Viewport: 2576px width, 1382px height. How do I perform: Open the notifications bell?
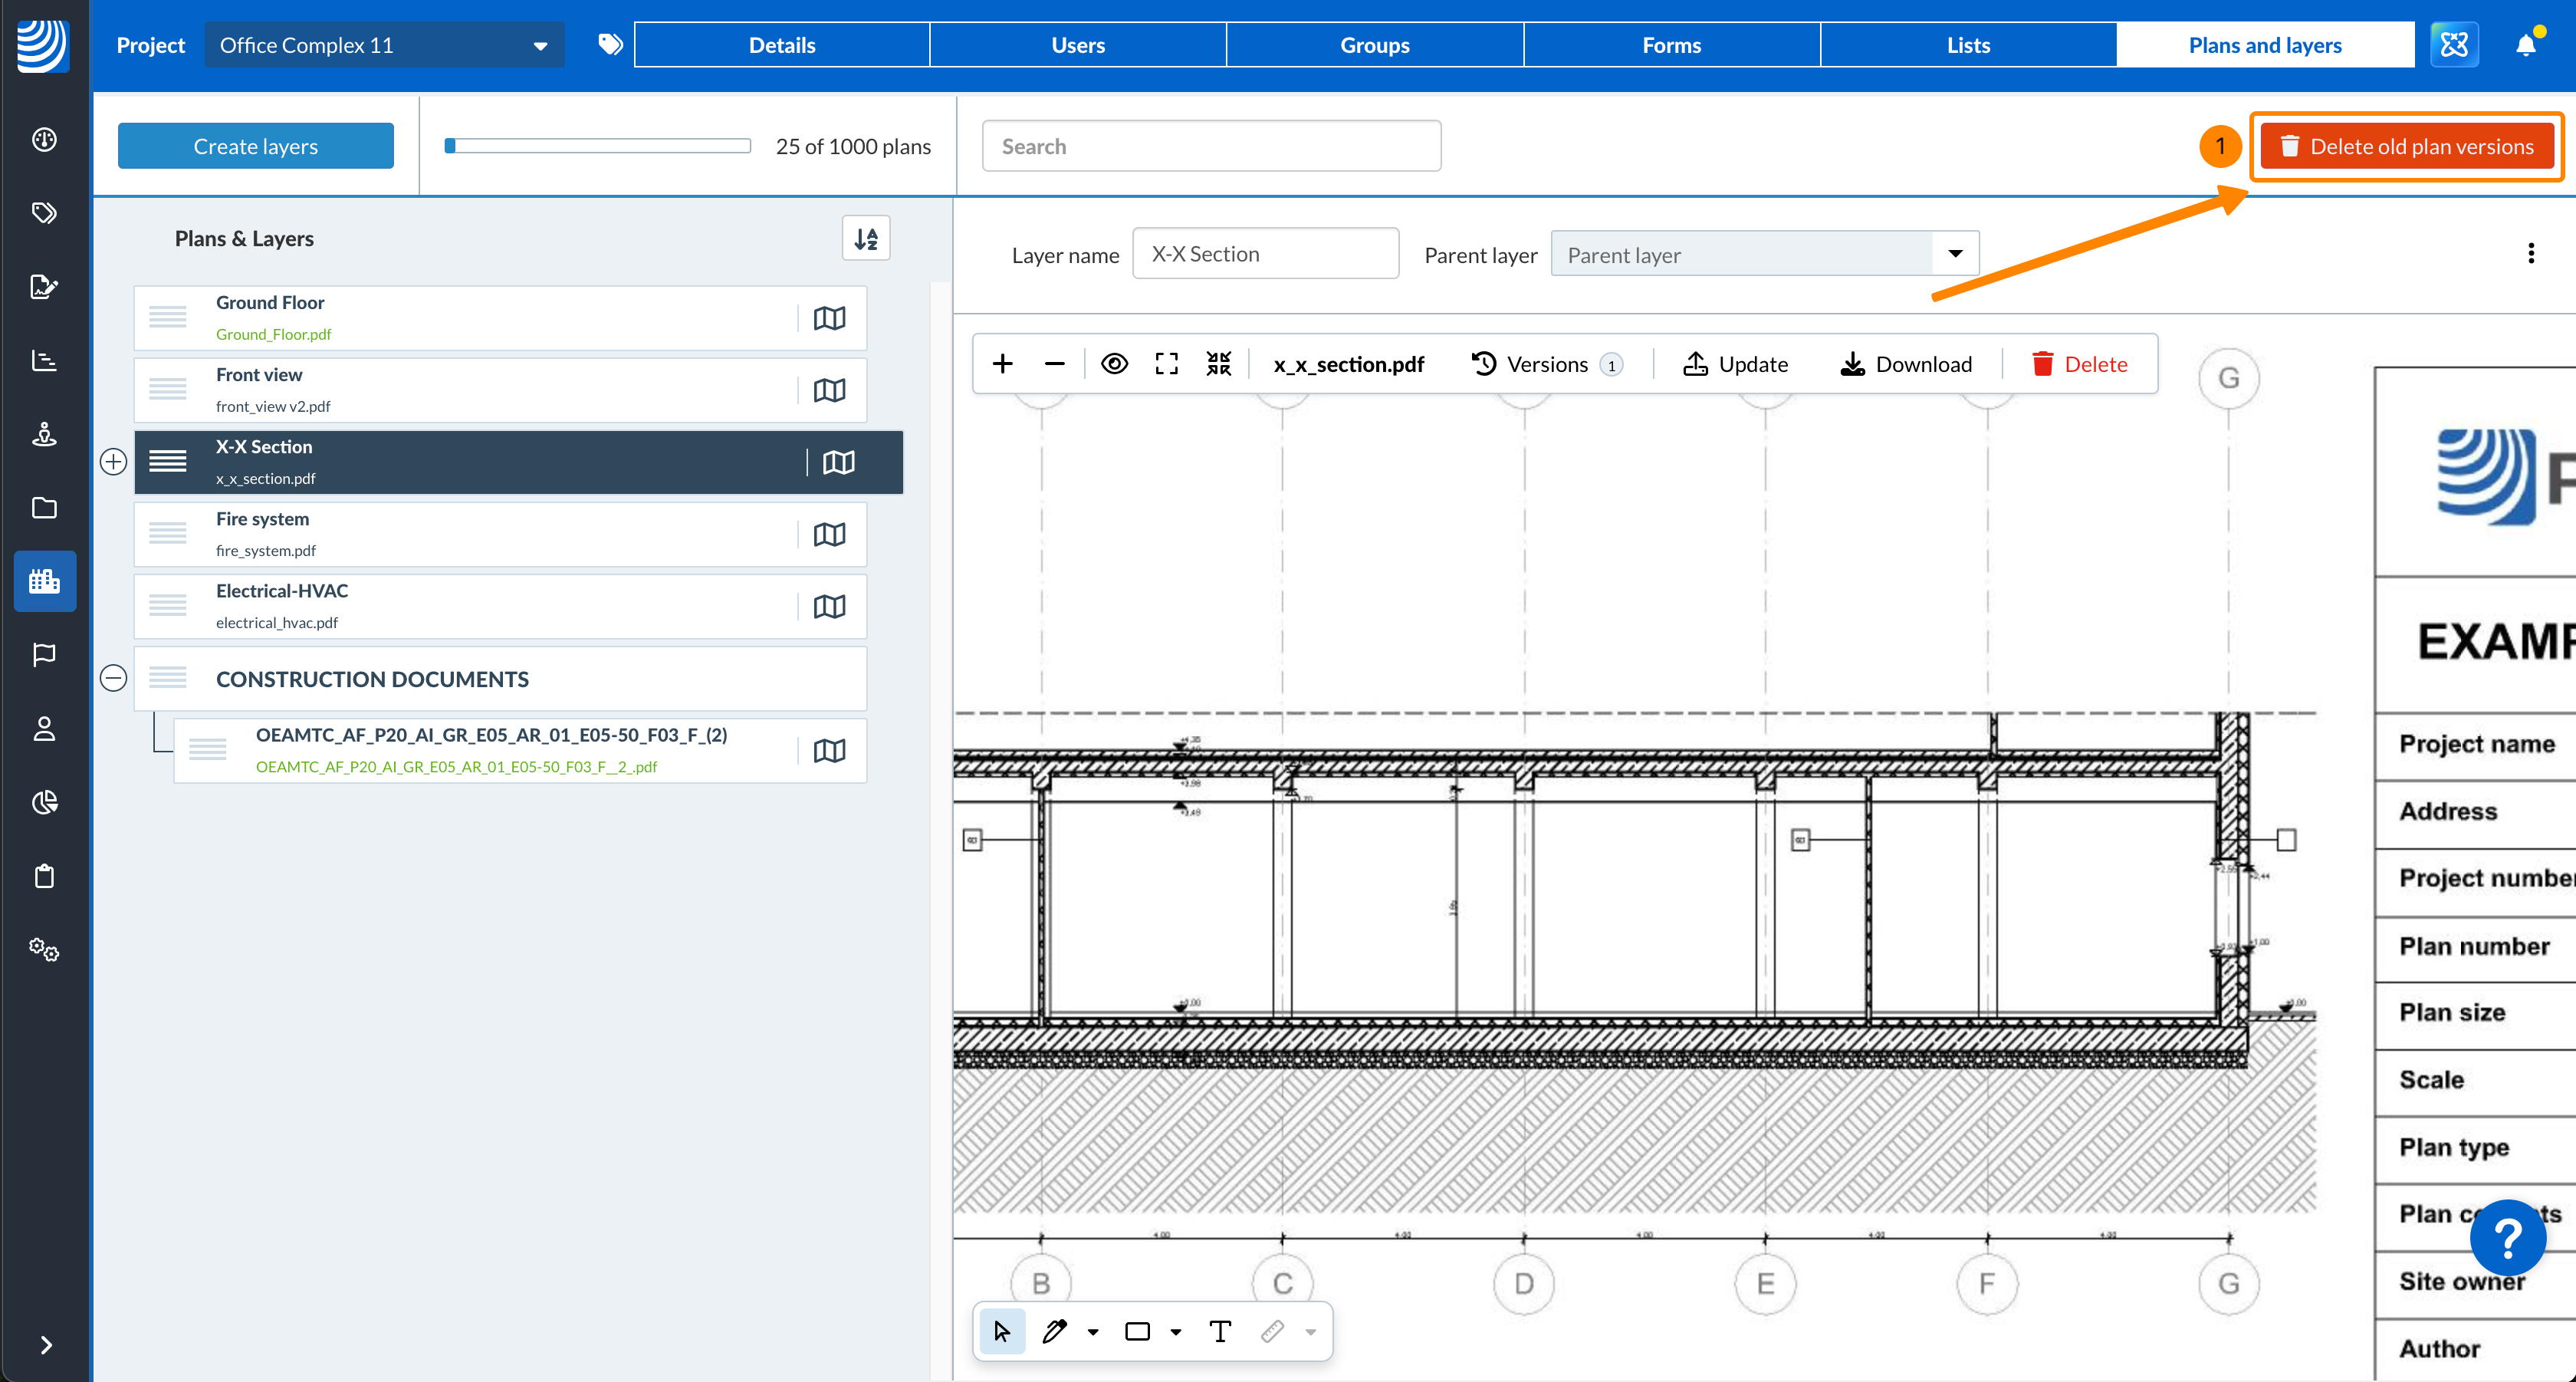click(x=2525, y=45)
